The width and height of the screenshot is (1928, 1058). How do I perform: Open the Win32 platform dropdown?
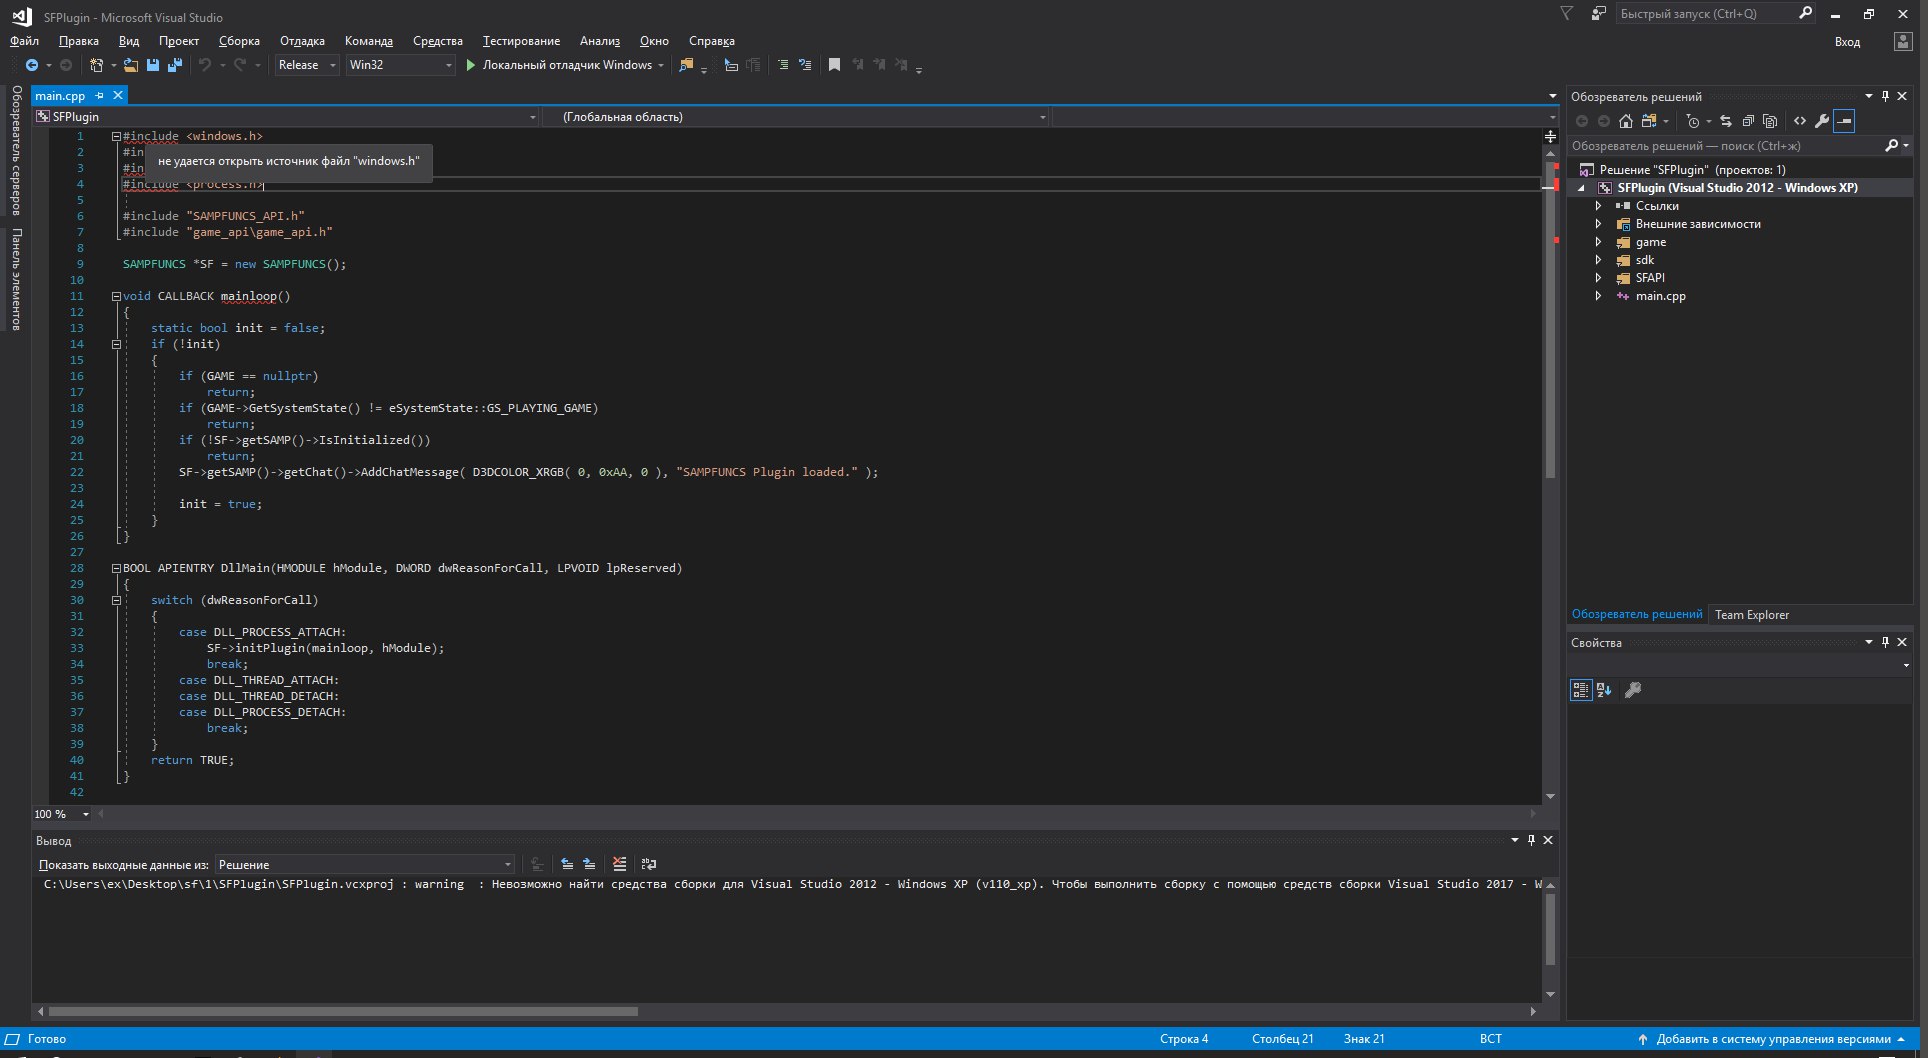[401, 65]
